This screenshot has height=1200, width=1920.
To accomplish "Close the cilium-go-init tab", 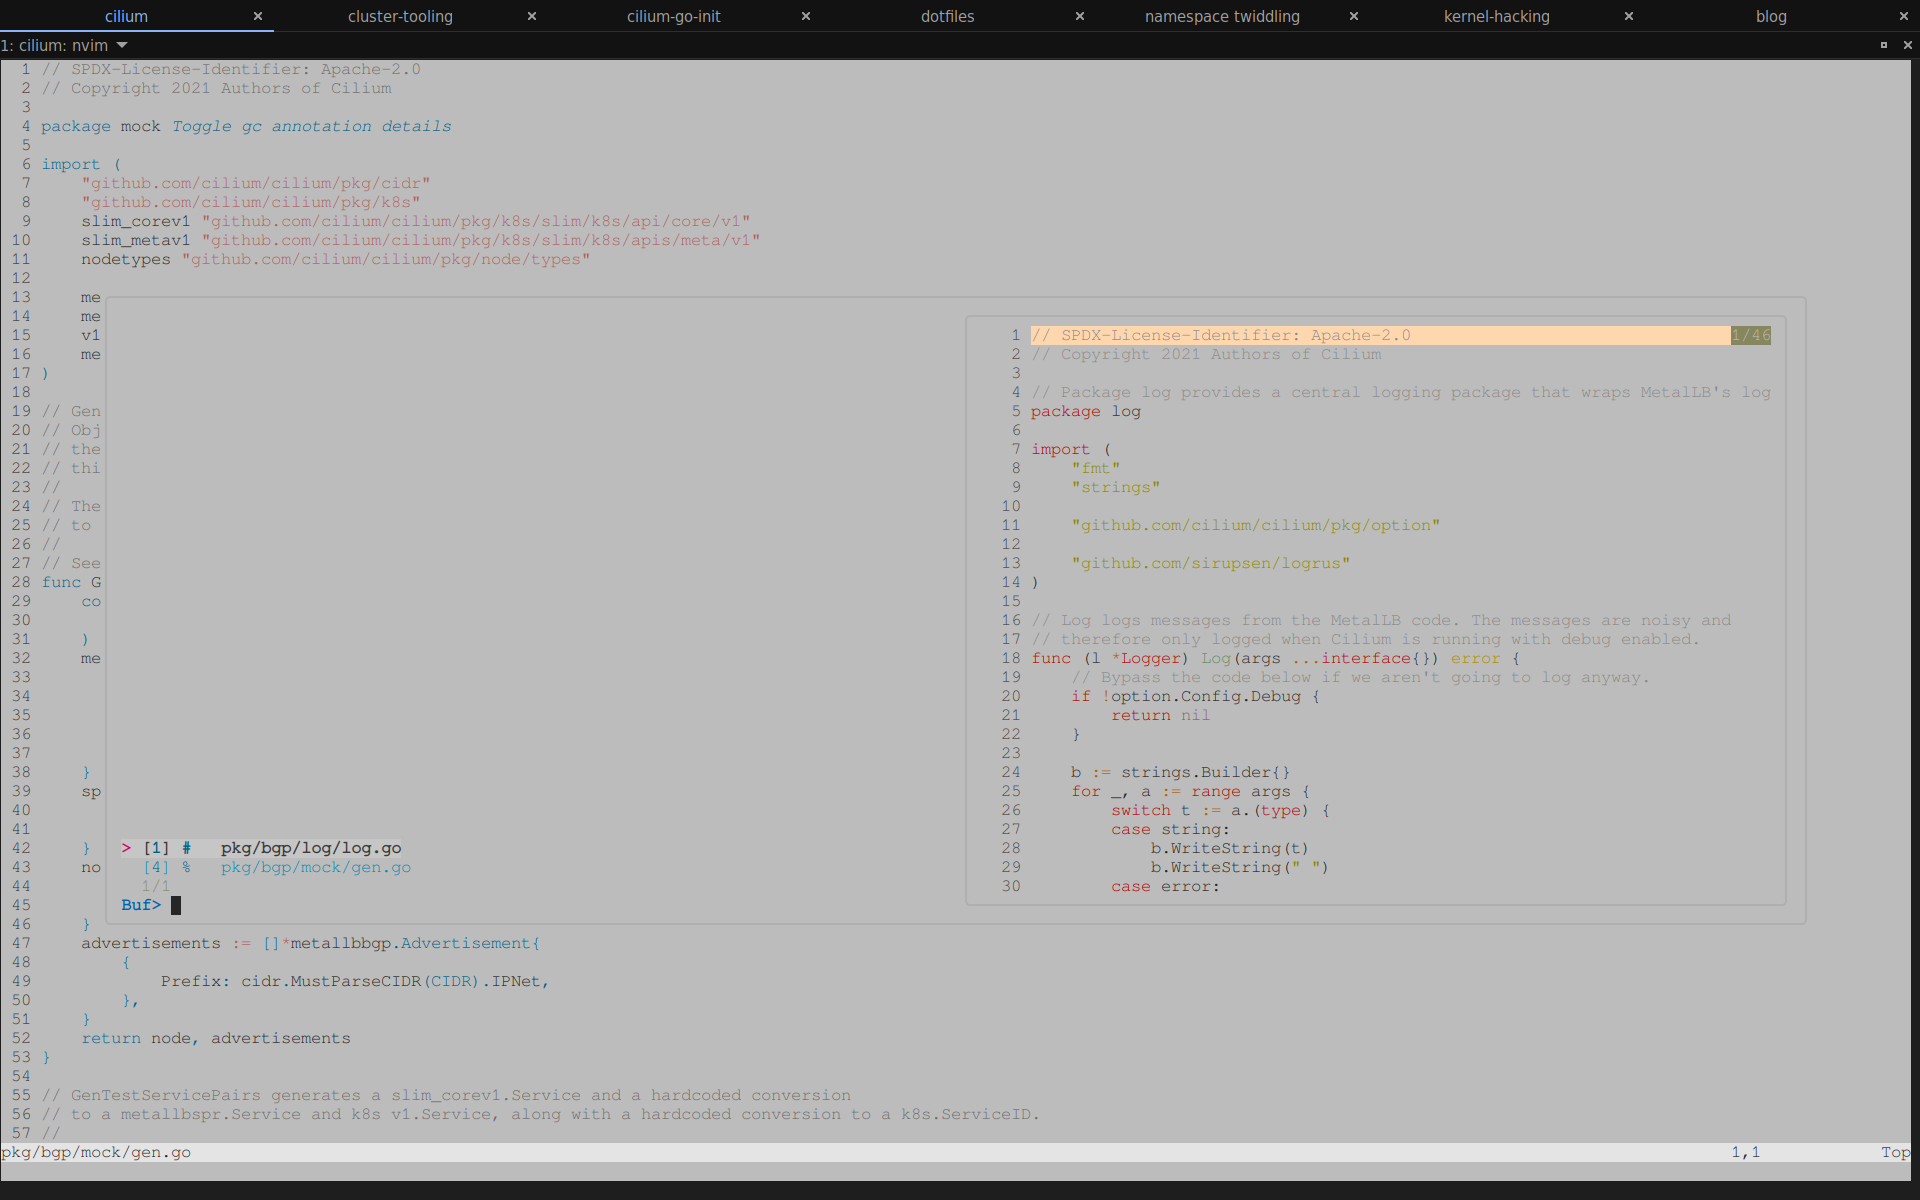I will (x=805, y=16).
